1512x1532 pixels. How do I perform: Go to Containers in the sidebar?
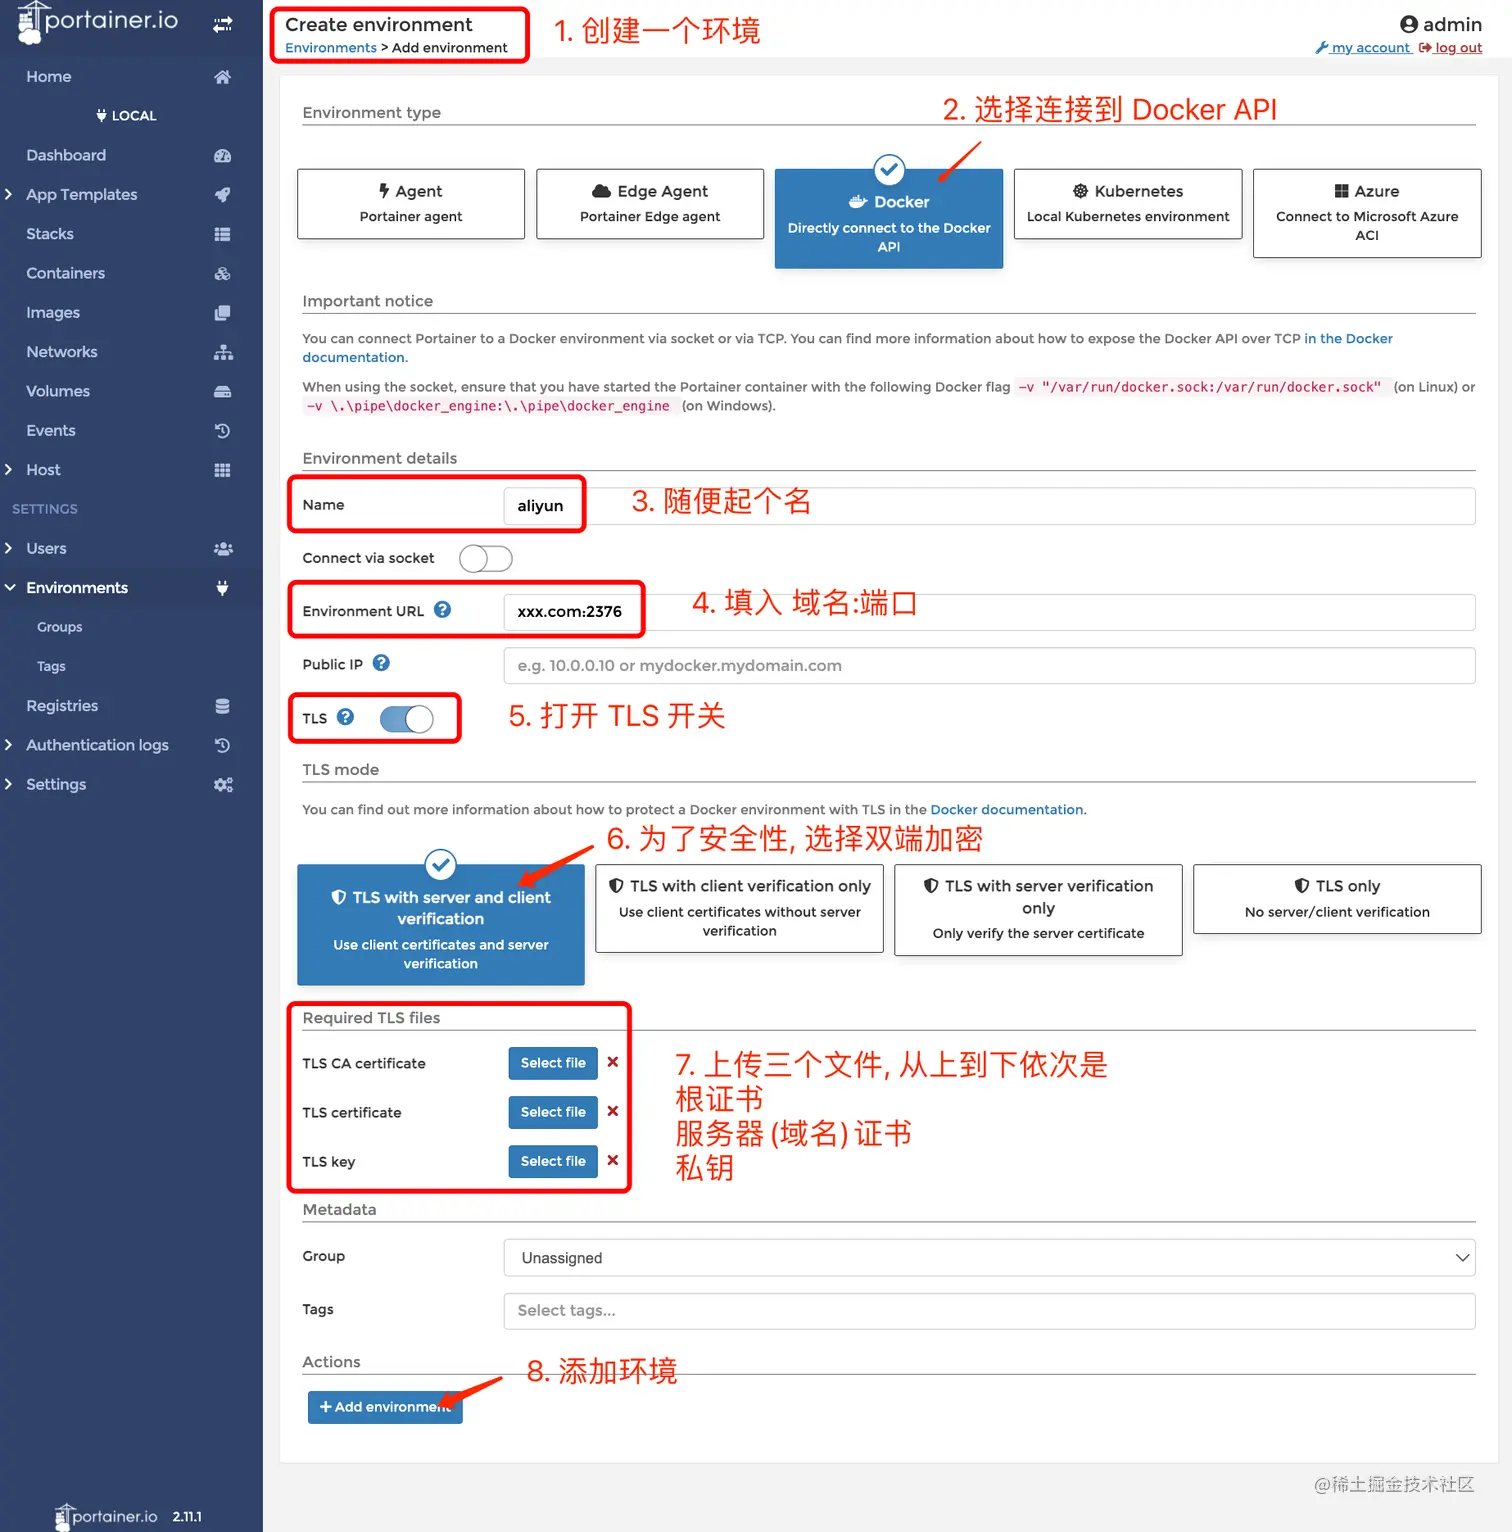coord(65,273)
